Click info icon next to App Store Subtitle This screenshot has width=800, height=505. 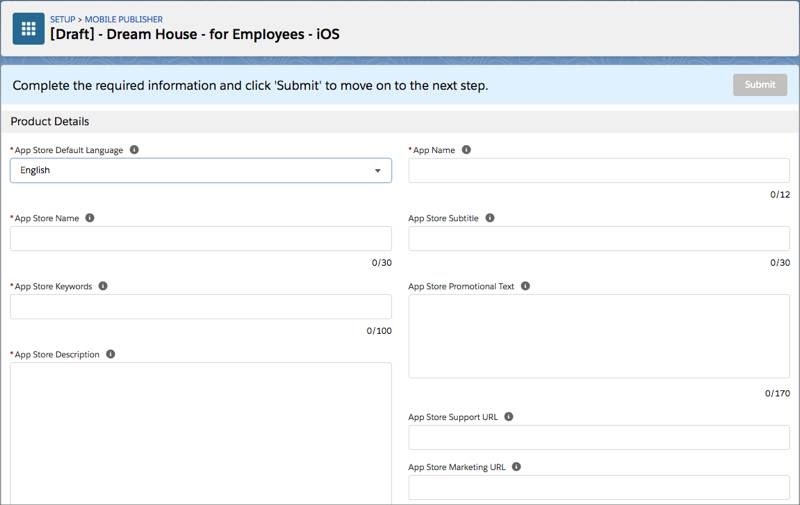[x=490, y=218]
